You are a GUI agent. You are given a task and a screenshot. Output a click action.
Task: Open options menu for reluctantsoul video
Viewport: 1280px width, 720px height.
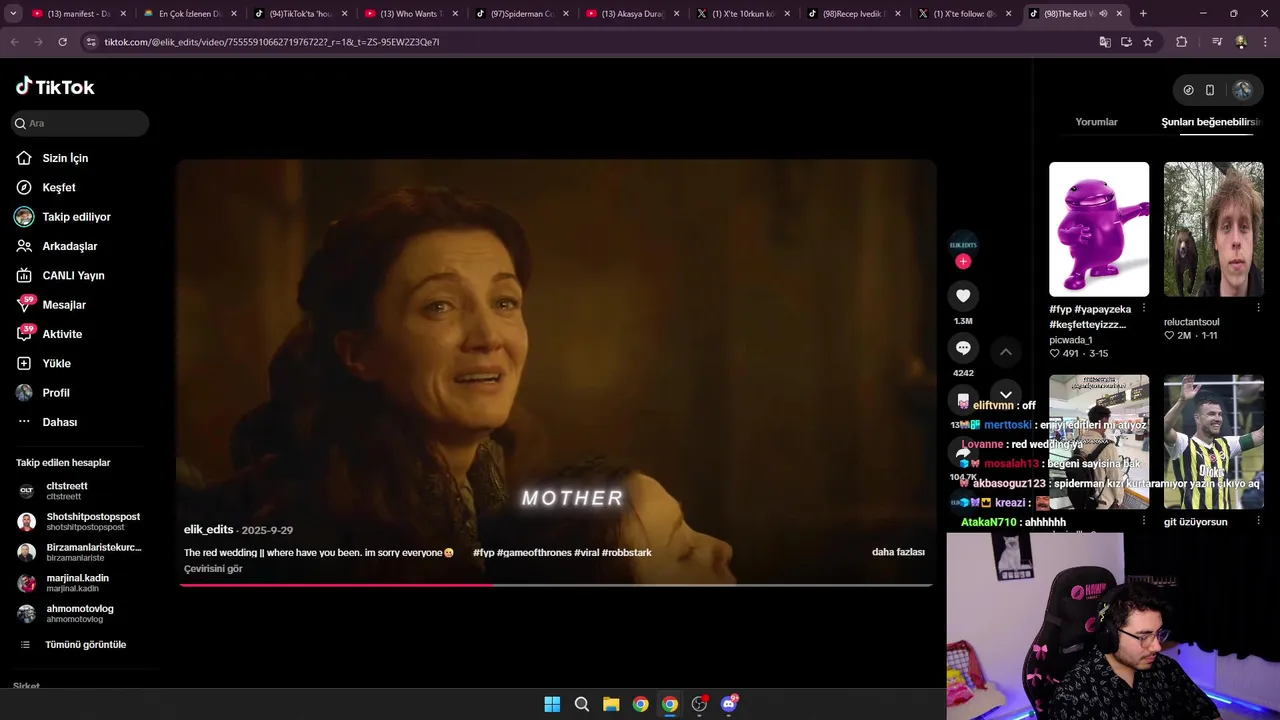point(1258,308)
